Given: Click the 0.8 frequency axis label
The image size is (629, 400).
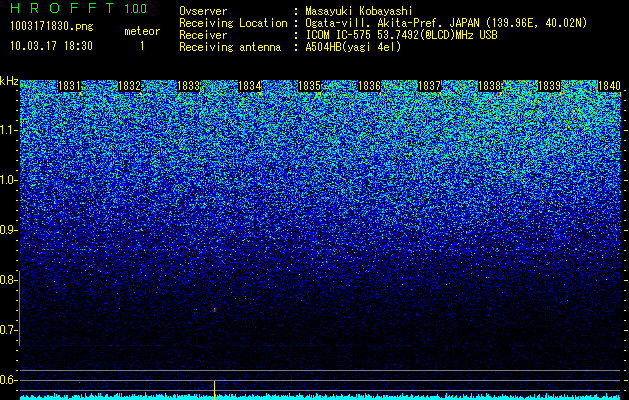Looking at the screenshot, I should click(x=8, y=280).
